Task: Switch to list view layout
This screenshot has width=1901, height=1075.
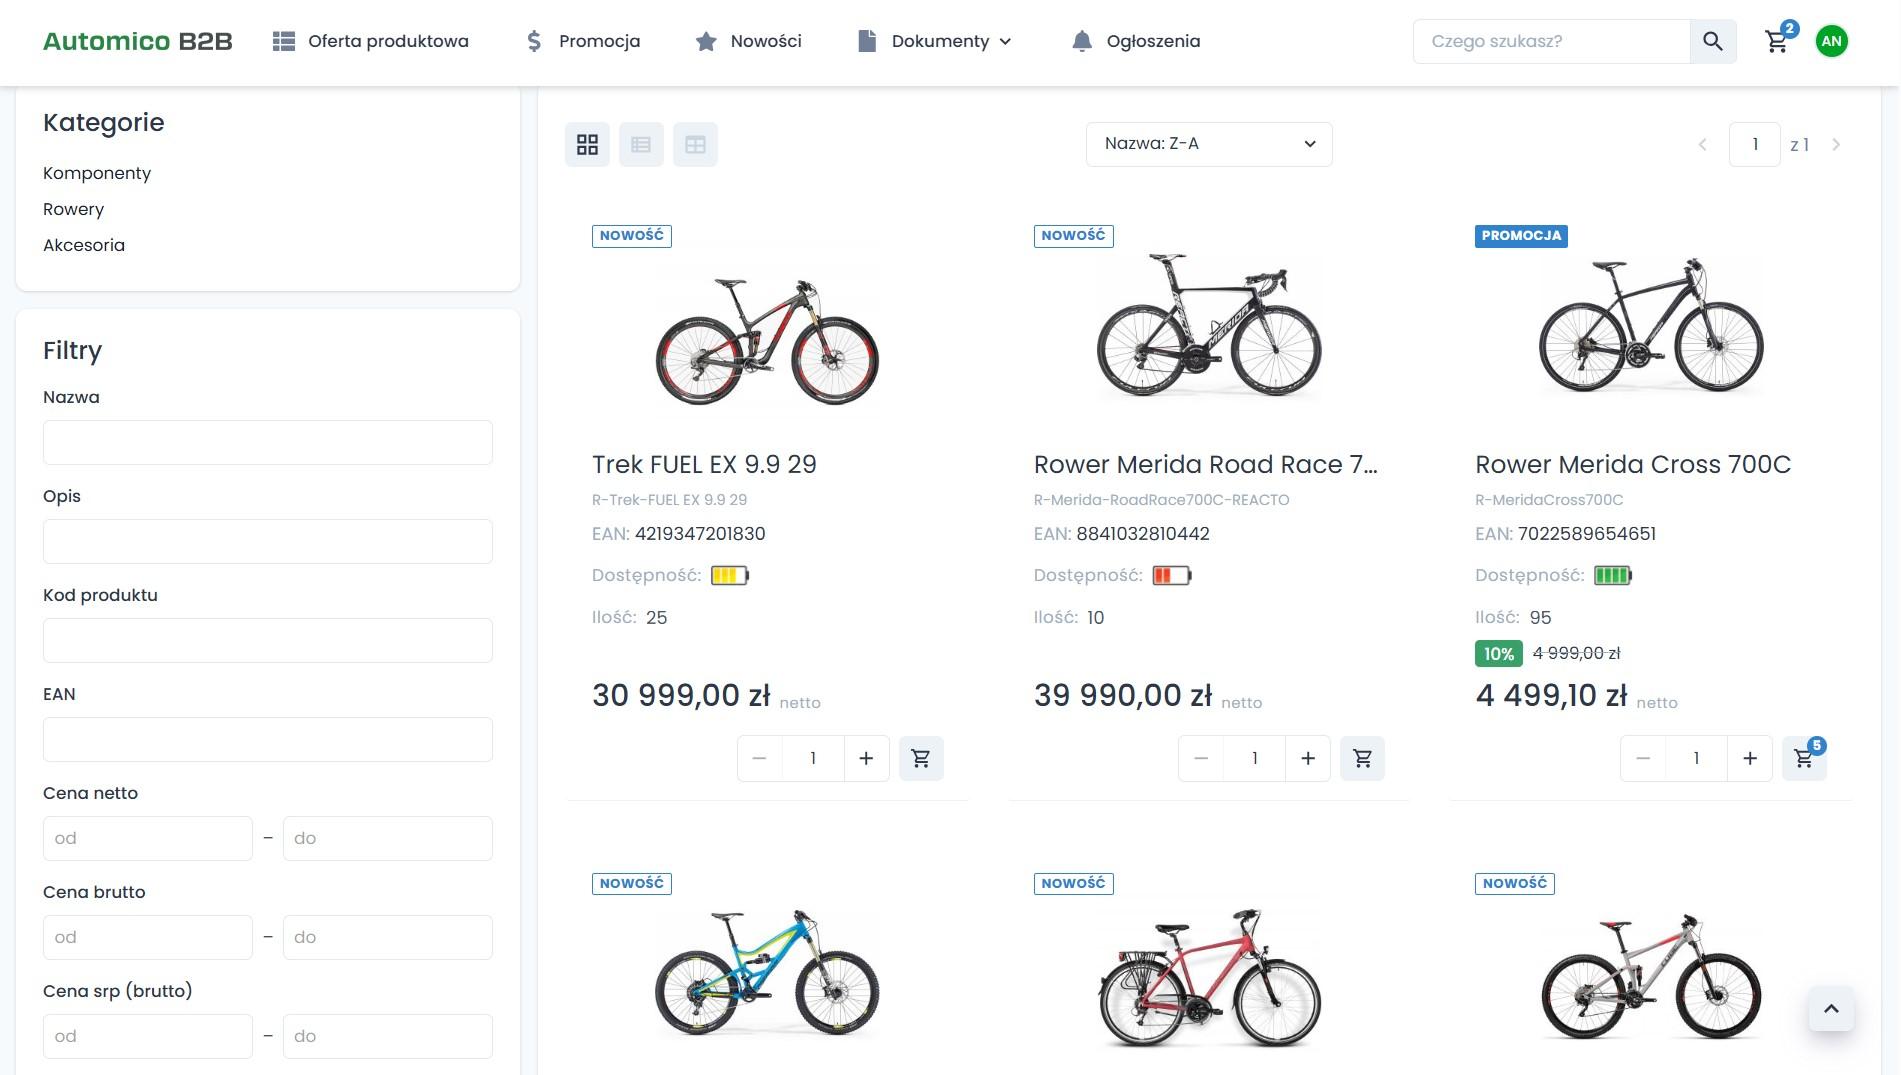Action: pos(641,145)
